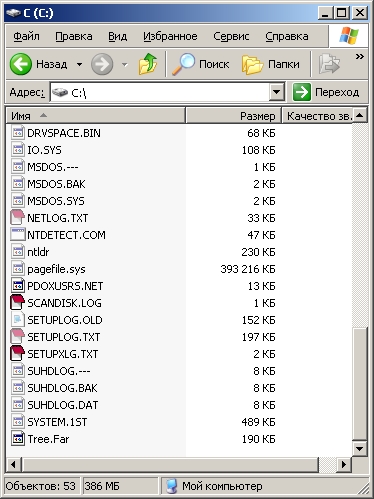This screenshot has width=374, height=499.
Task: Expand the address bar dropdown
Action: pos(277,92)
